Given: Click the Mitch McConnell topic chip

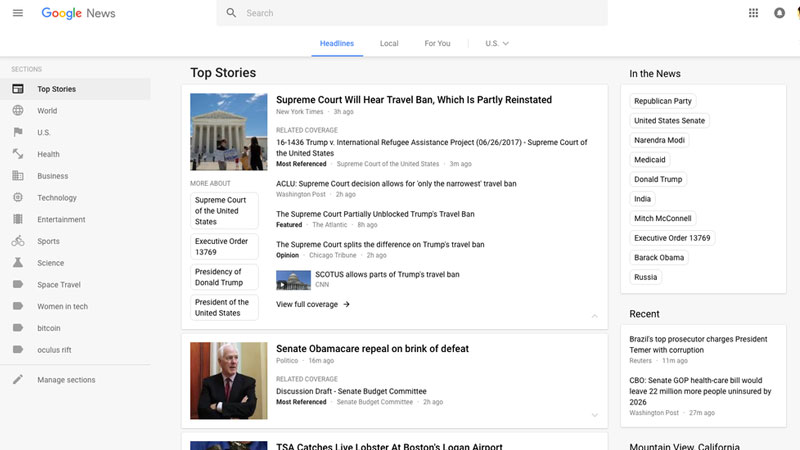Looking at the screenshot, I should coord(662,218).
